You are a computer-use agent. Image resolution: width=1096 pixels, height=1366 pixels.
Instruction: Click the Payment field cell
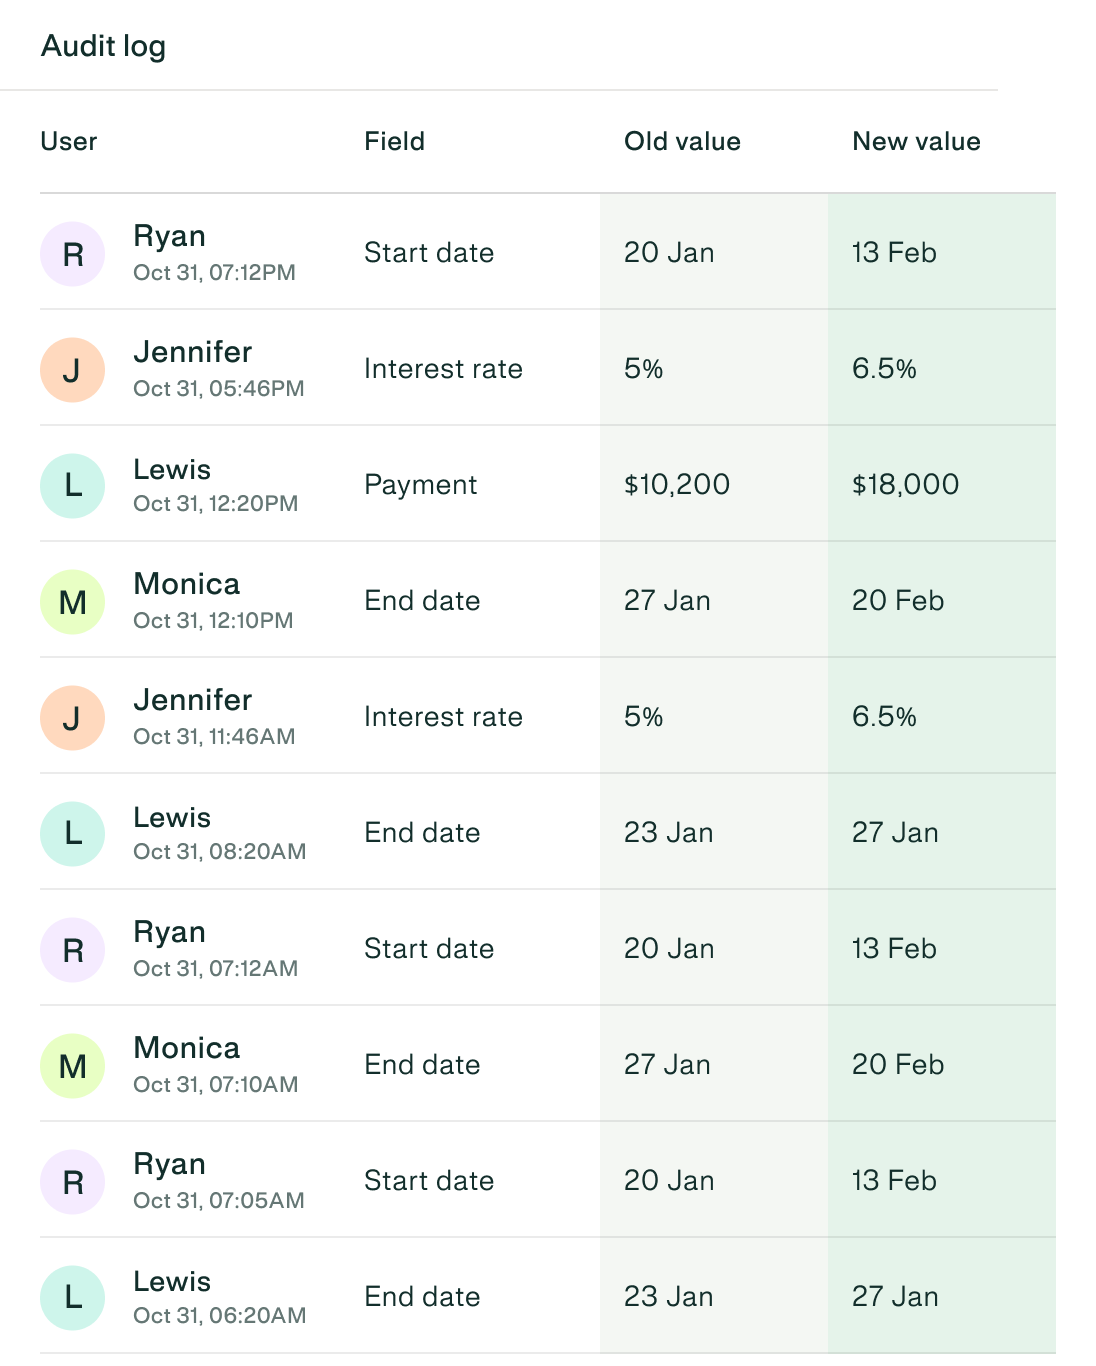click(x=420, y=485)
